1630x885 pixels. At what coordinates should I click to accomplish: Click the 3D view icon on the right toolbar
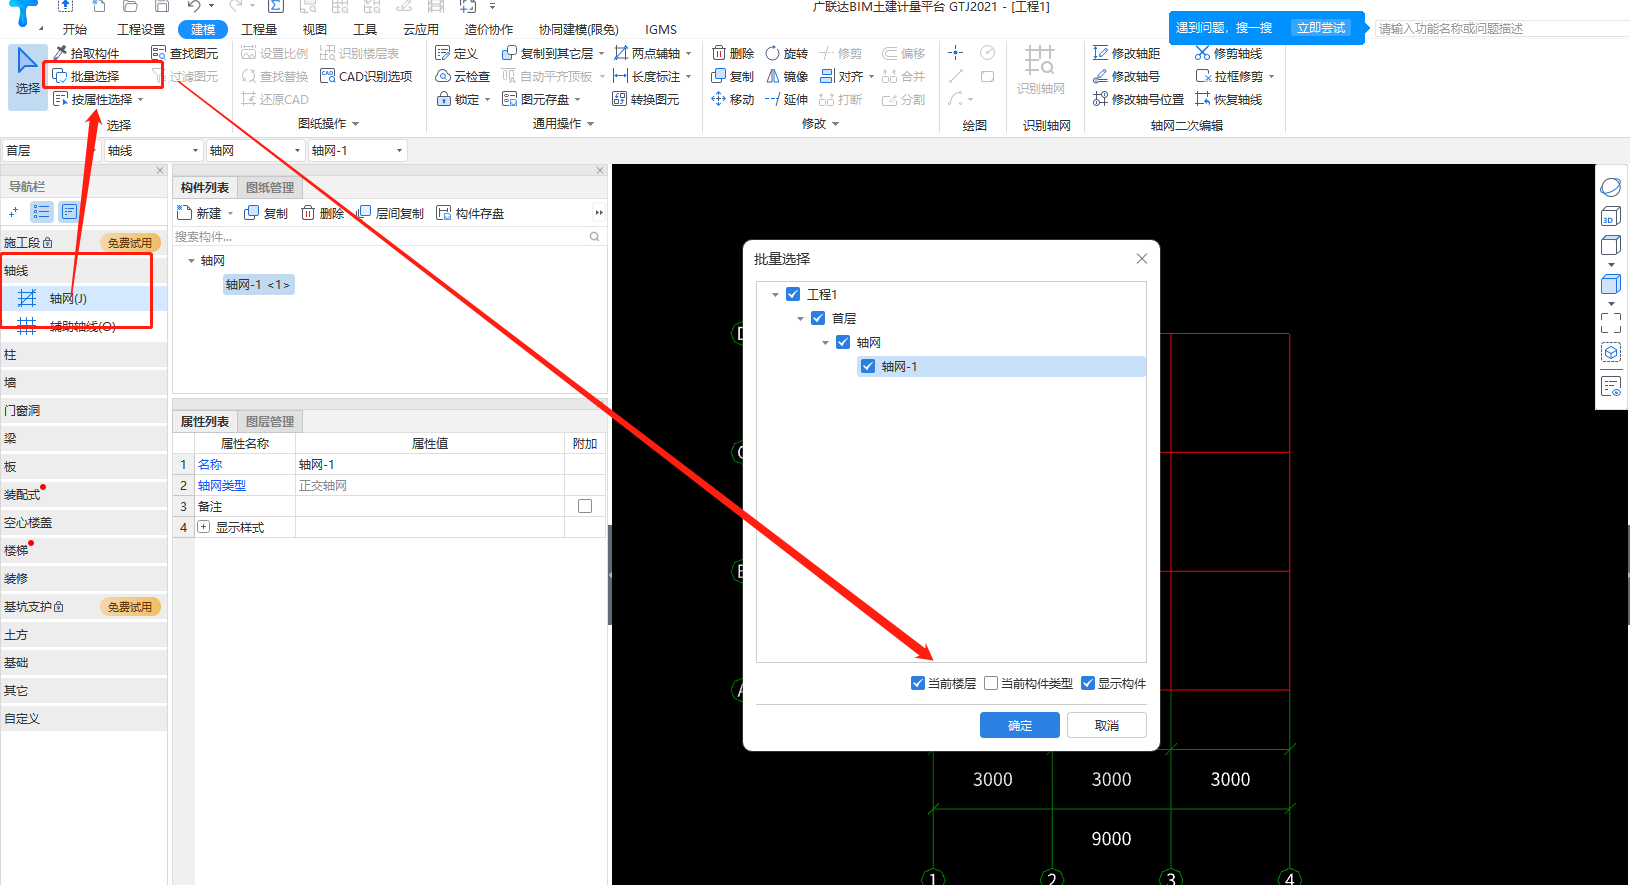pyautogui.click(x=1610, y=217)
